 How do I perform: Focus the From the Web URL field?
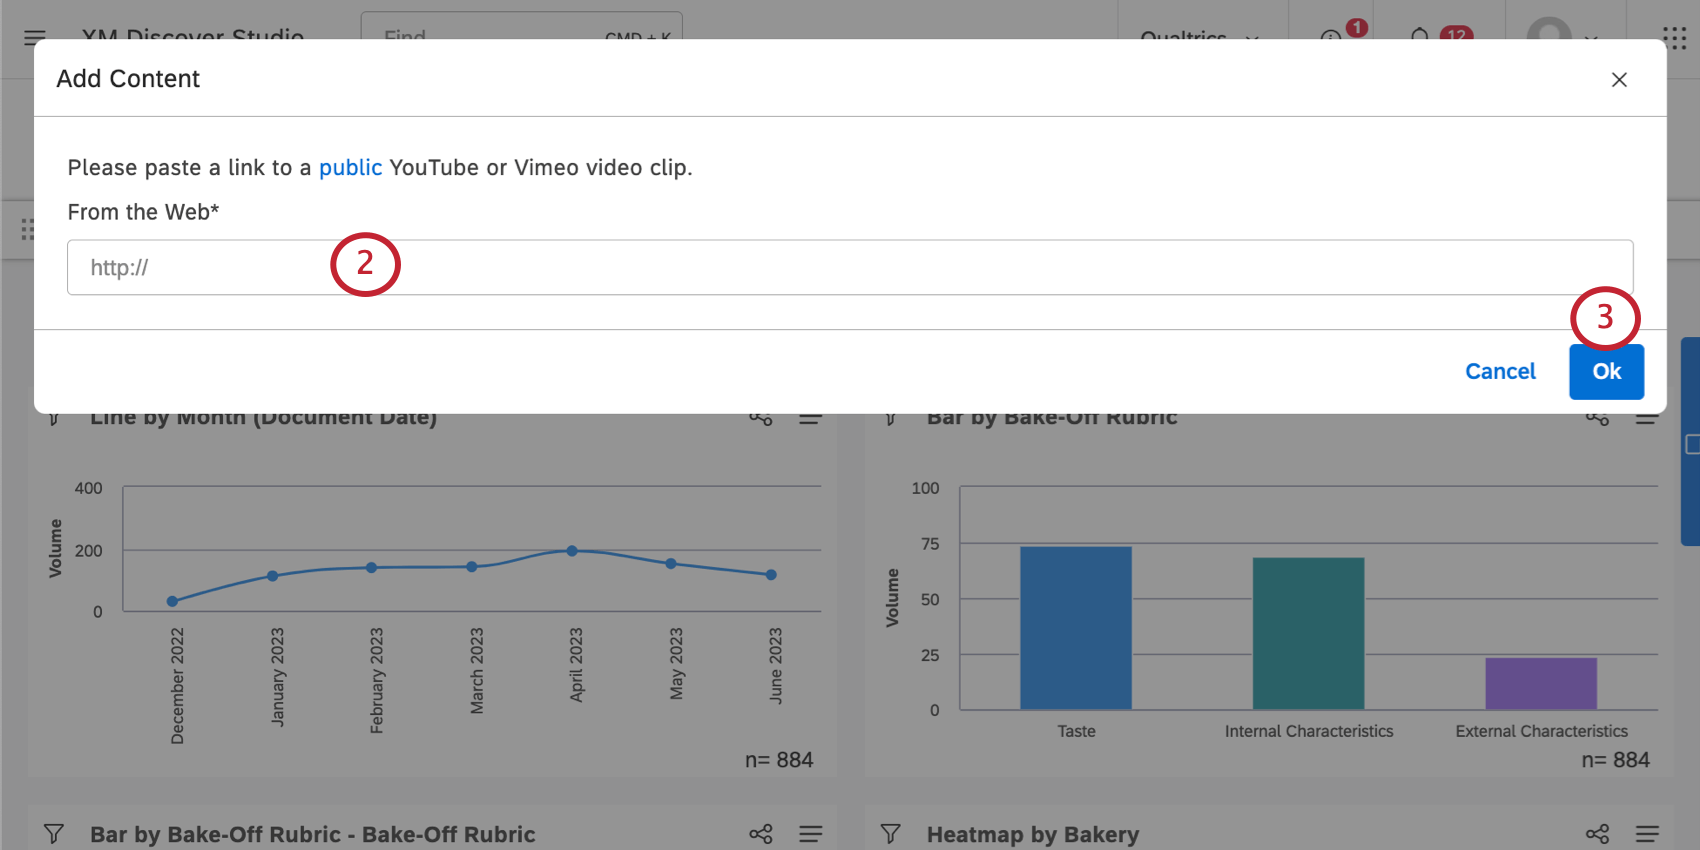(x=850, y=267)
